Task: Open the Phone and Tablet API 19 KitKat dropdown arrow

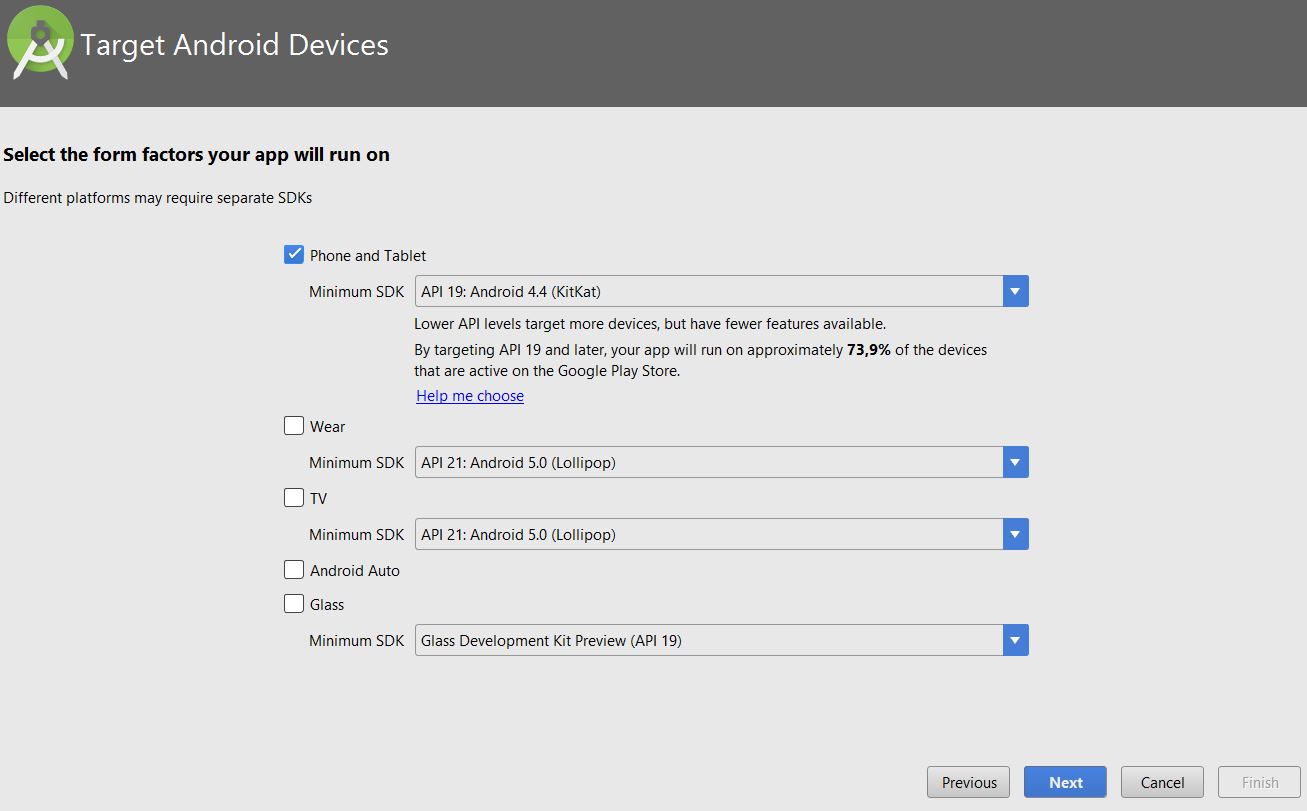Action: click(1015, 291)
